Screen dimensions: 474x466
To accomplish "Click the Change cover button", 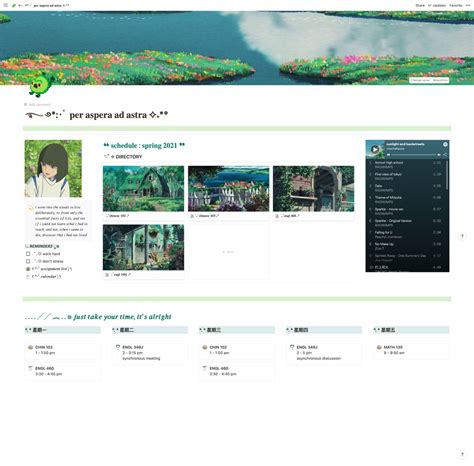I will pos(420,80).
